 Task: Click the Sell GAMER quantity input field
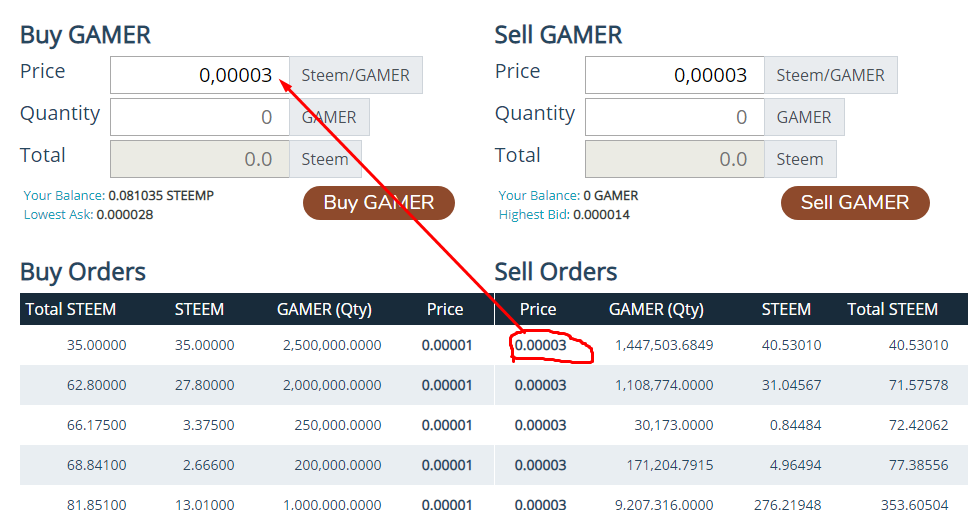pos(675,117)
